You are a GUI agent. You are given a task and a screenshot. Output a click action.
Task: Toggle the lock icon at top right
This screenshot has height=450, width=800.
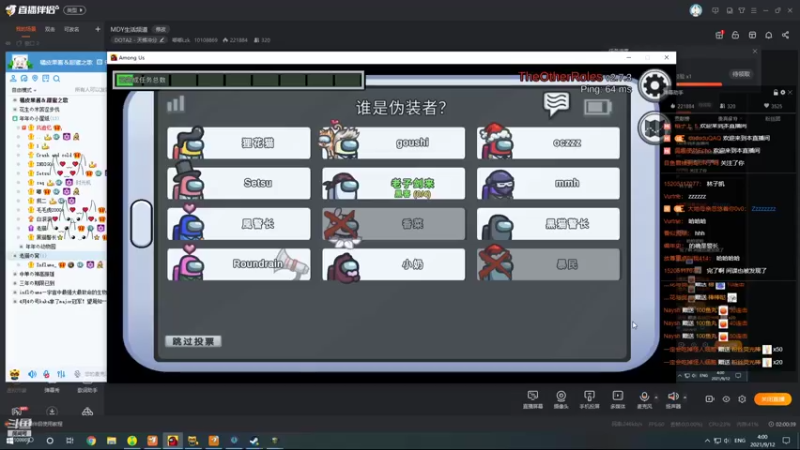point(735,35)
